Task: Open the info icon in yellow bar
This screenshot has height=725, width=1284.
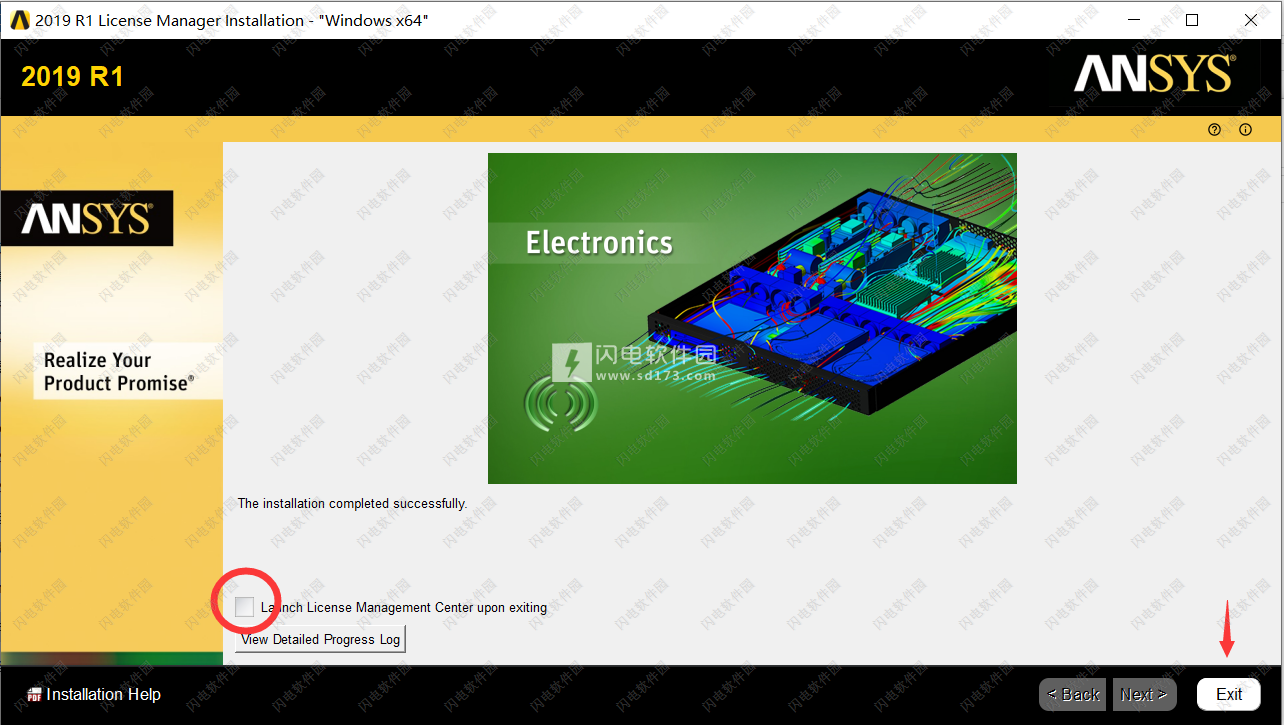Action: pos(1245,129)
